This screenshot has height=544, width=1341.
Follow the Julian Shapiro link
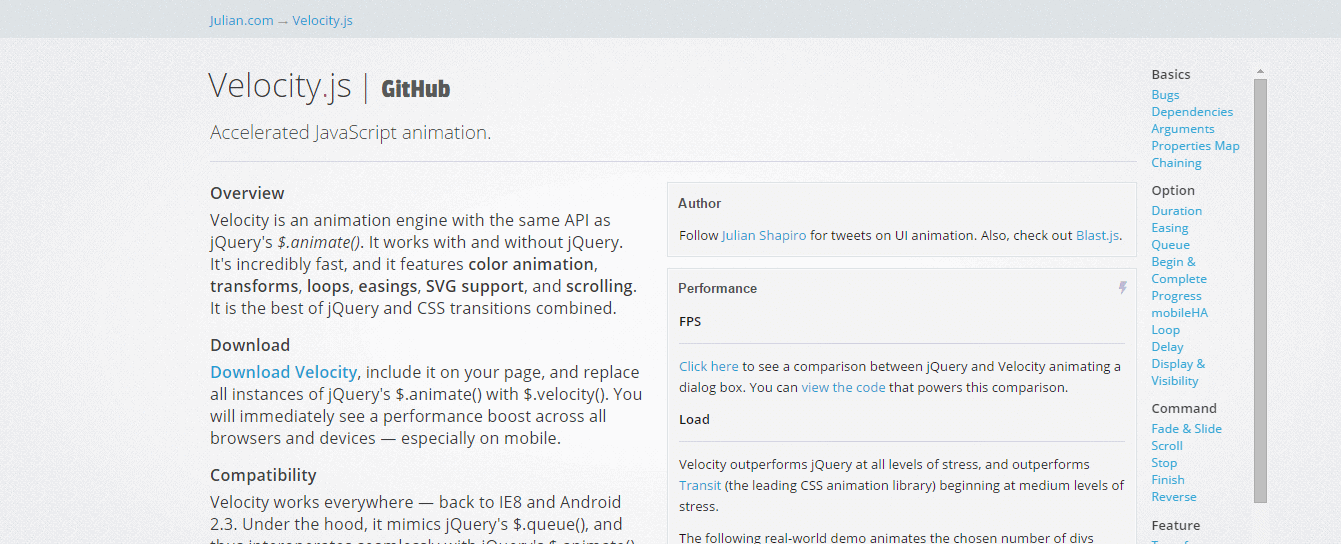click(764, 236)
